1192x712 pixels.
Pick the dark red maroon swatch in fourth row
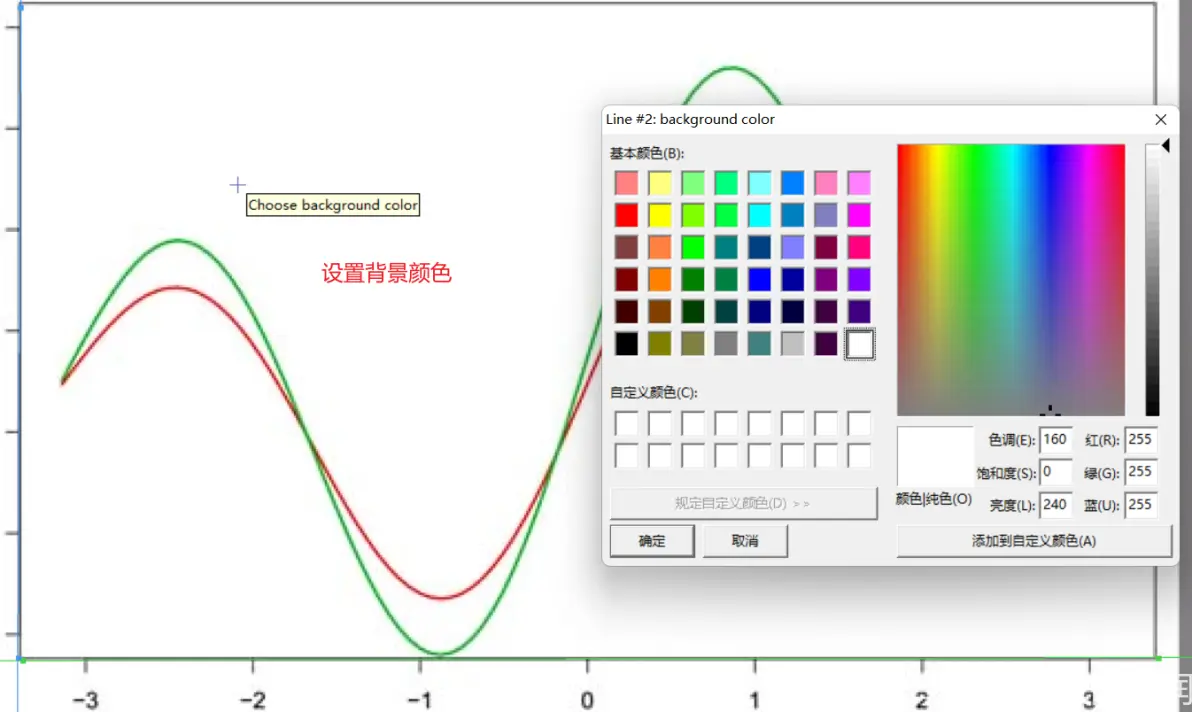click(x=626, y=280)
